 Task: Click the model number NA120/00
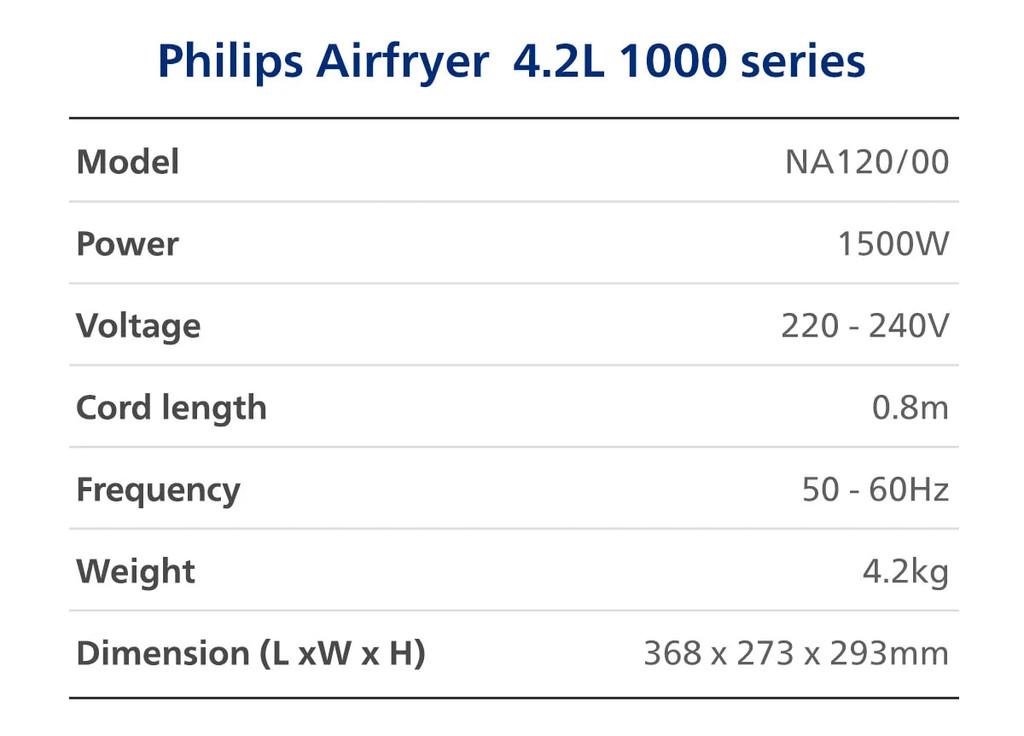click(x=866, y=162)
